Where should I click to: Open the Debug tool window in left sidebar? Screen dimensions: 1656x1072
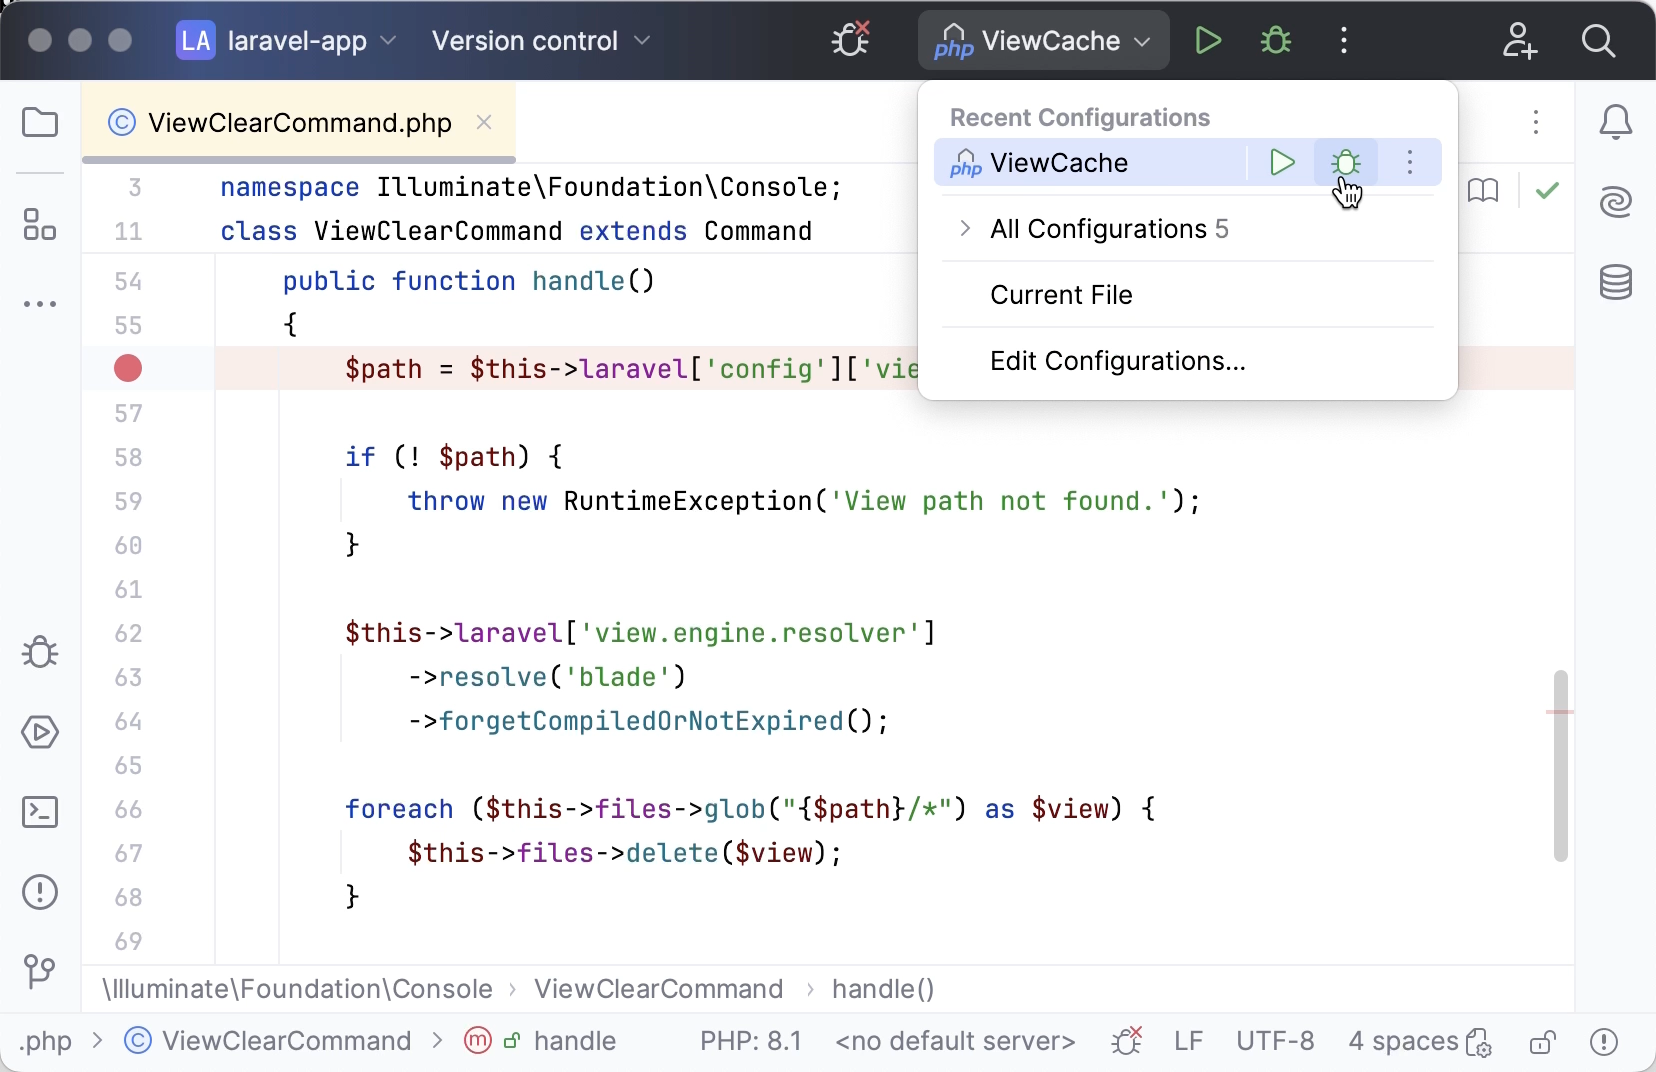(x=40, y=653)
